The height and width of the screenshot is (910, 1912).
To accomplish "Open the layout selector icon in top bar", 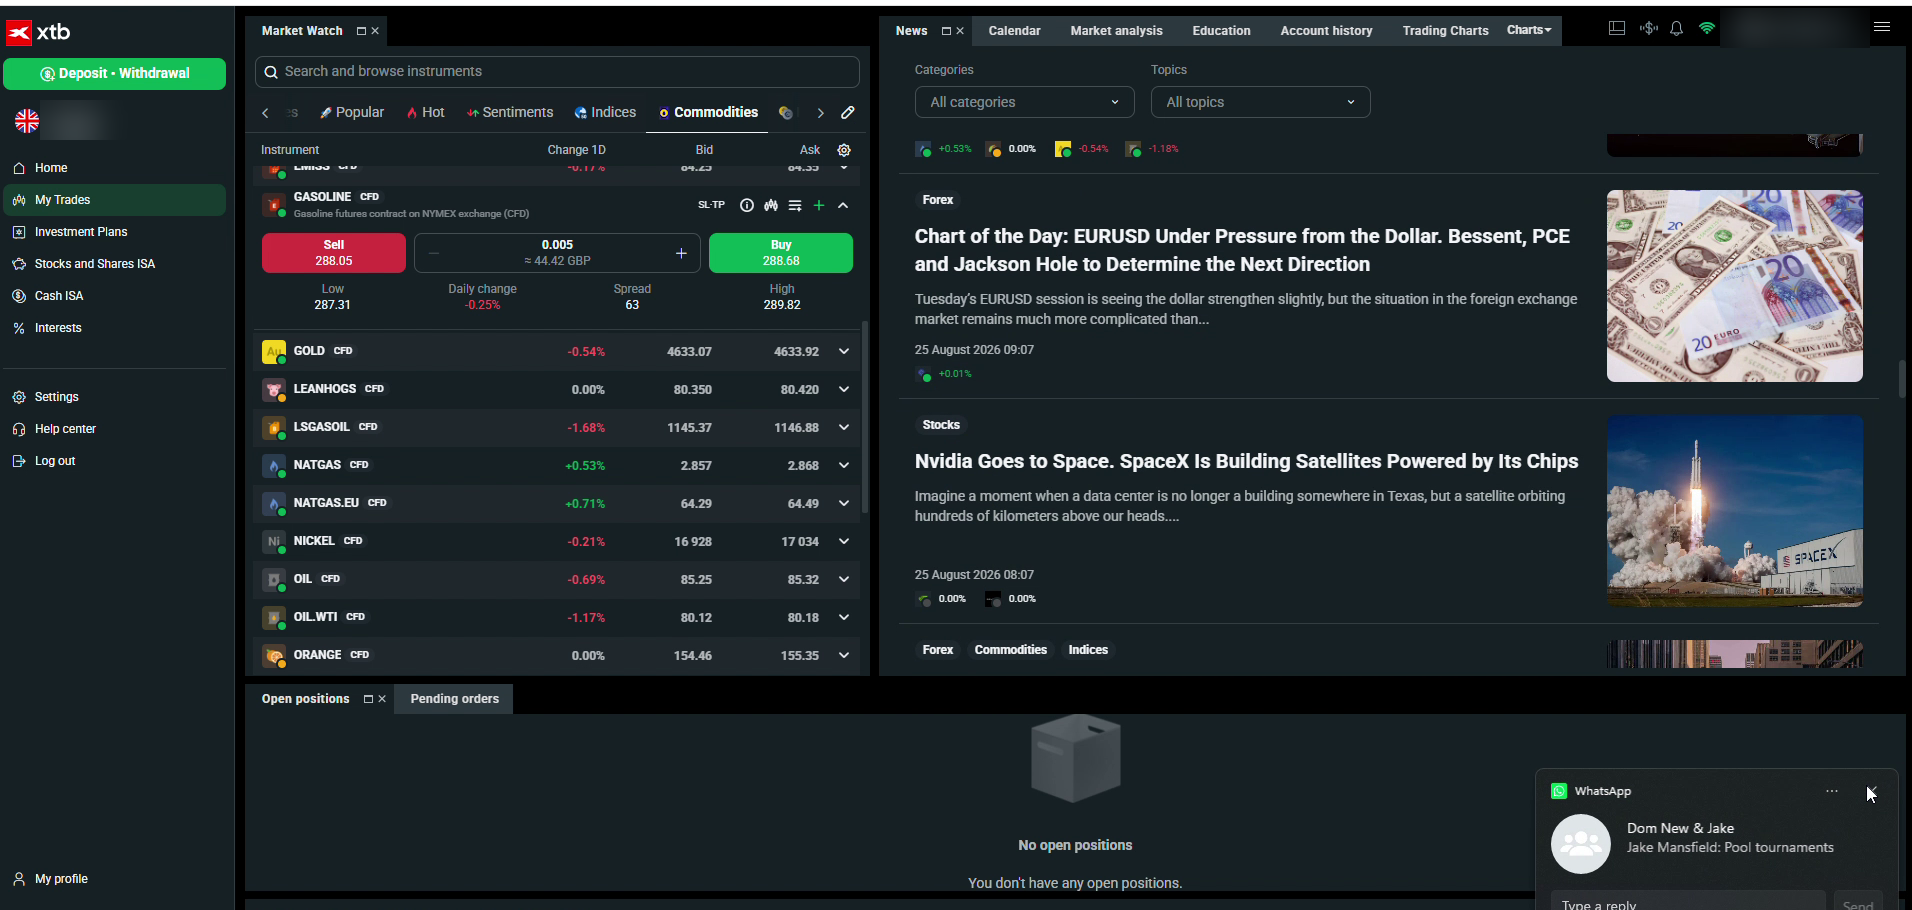I will [1616, 29].
